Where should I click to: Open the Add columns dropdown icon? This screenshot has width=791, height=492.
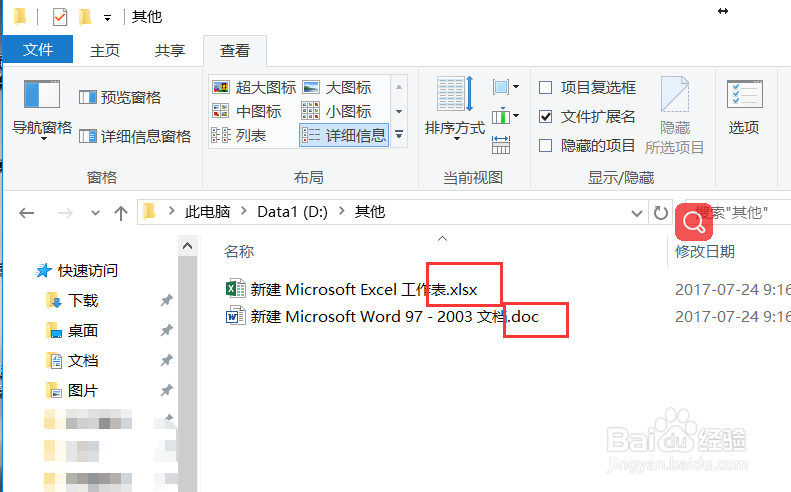pyautogui.click(x=506, y=117)
